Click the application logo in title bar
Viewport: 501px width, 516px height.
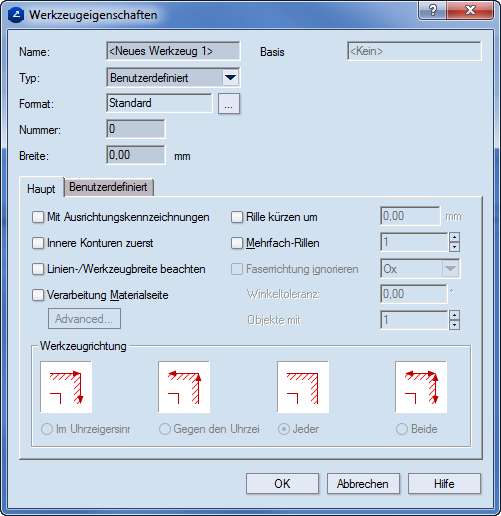[x=16, y=15]
